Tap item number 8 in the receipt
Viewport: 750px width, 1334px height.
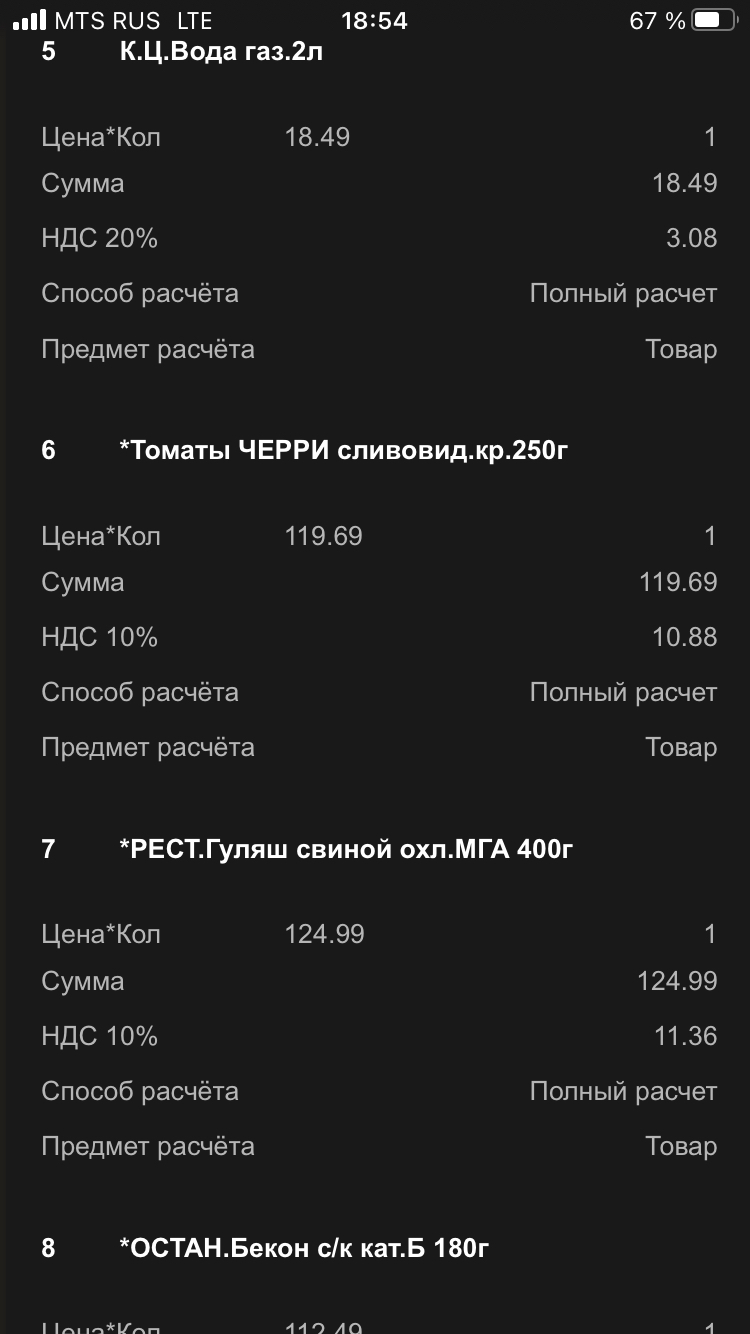click(49, 1247)
